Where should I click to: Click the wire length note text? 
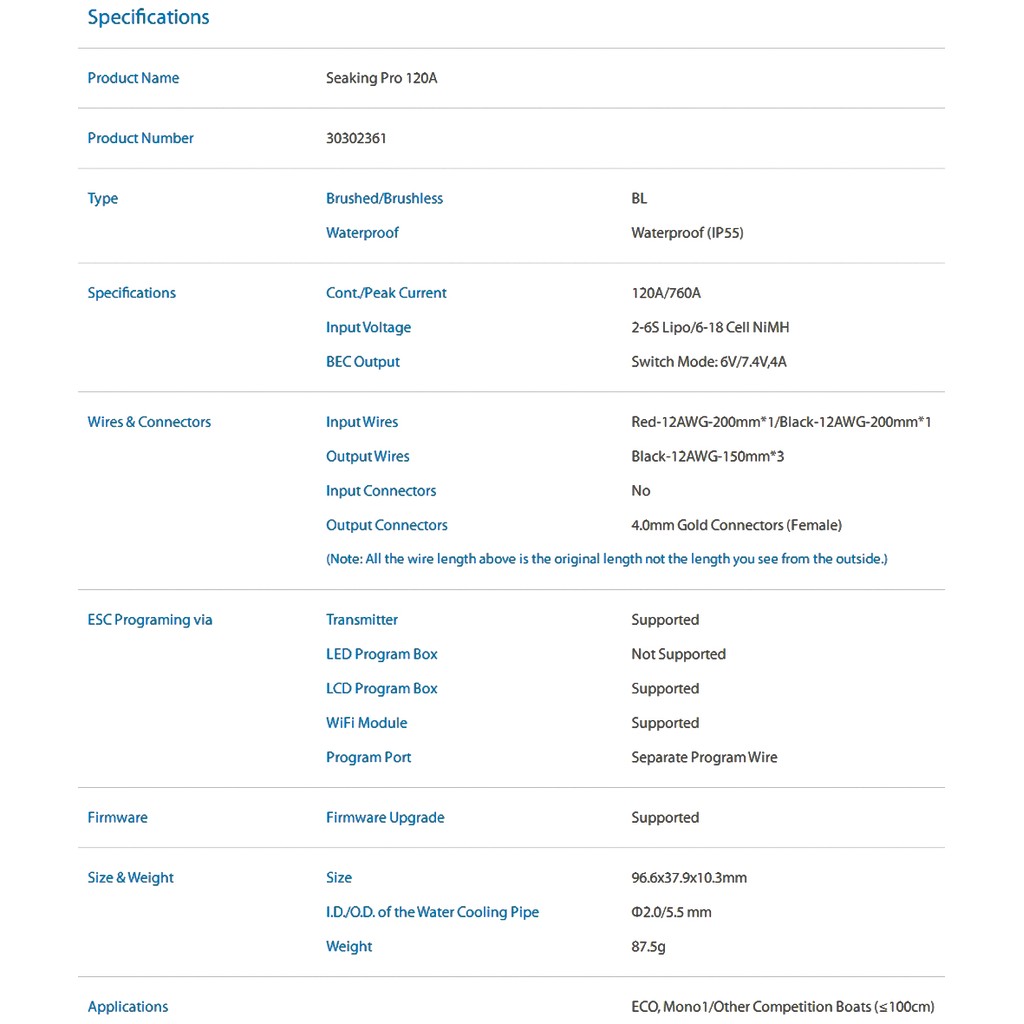[606, 559]
